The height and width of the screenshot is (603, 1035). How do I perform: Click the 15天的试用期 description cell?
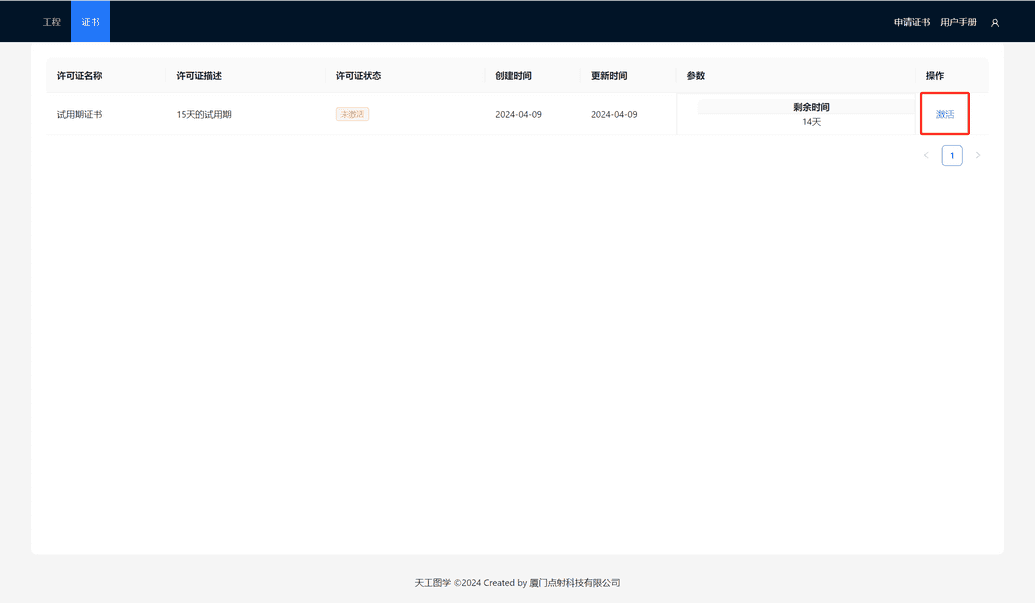pyautogui.click(x=204, y=114)
